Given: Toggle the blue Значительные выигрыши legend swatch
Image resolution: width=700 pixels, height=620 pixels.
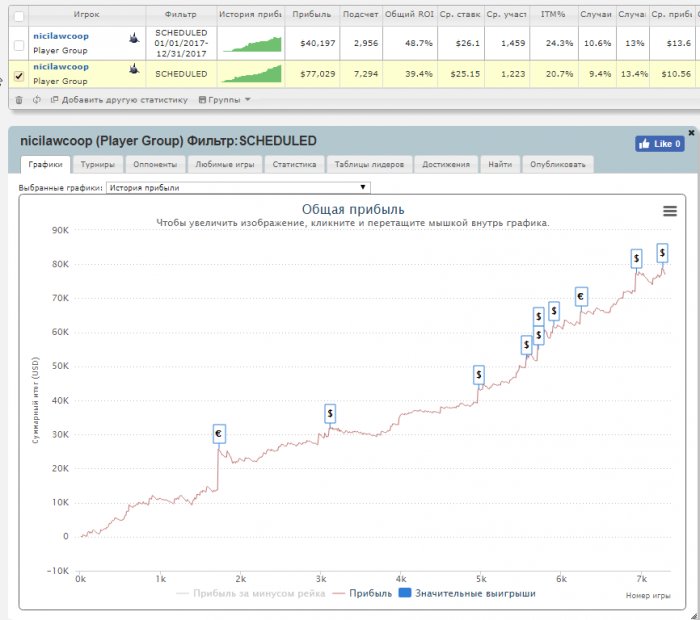Looking at the screenshot, I should click(405, 593).
